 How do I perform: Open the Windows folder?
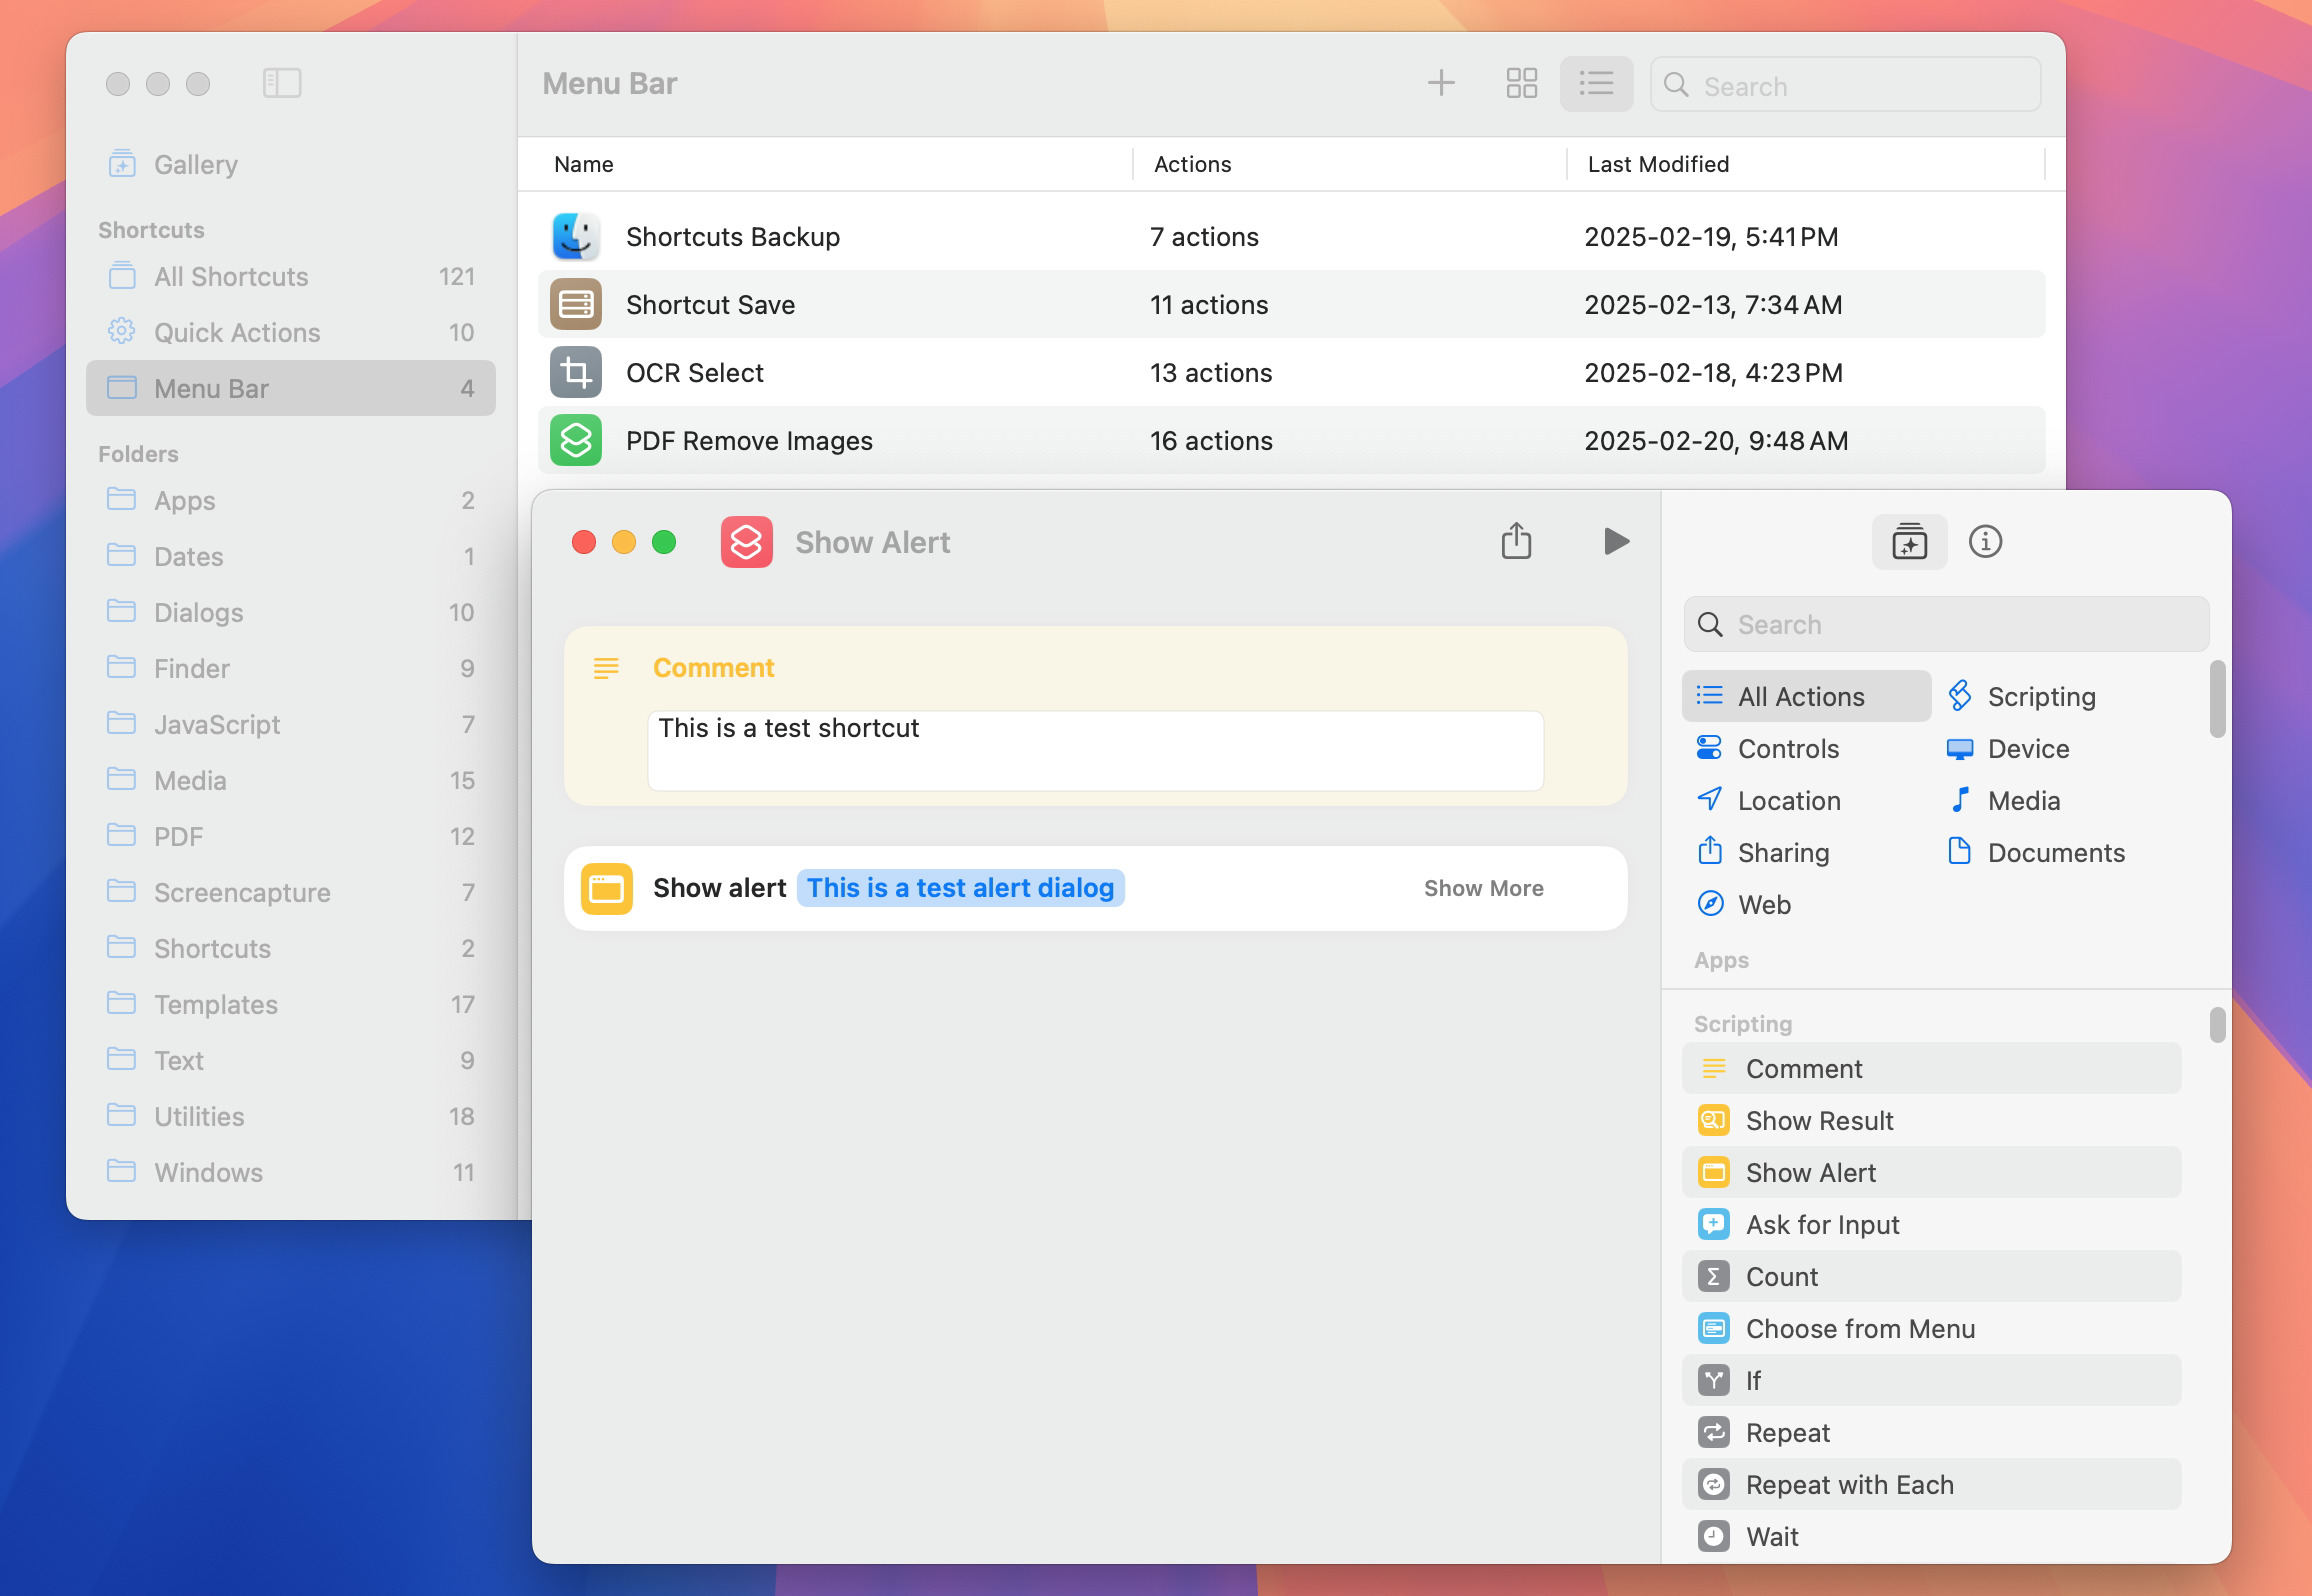point(290,1172)
